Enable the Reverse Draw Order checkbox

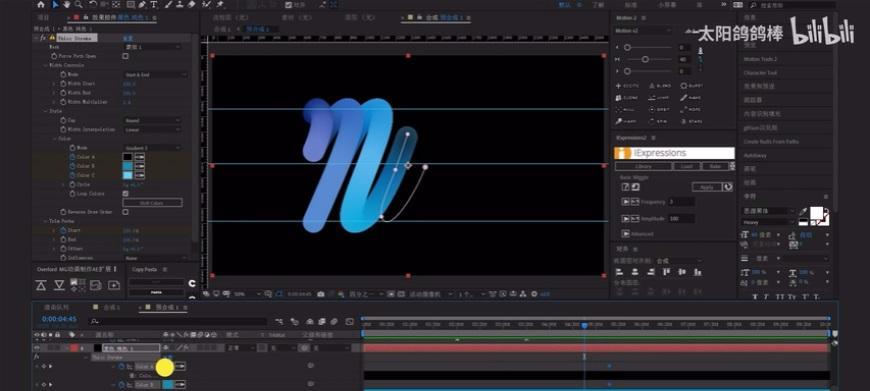click(125, 212)
